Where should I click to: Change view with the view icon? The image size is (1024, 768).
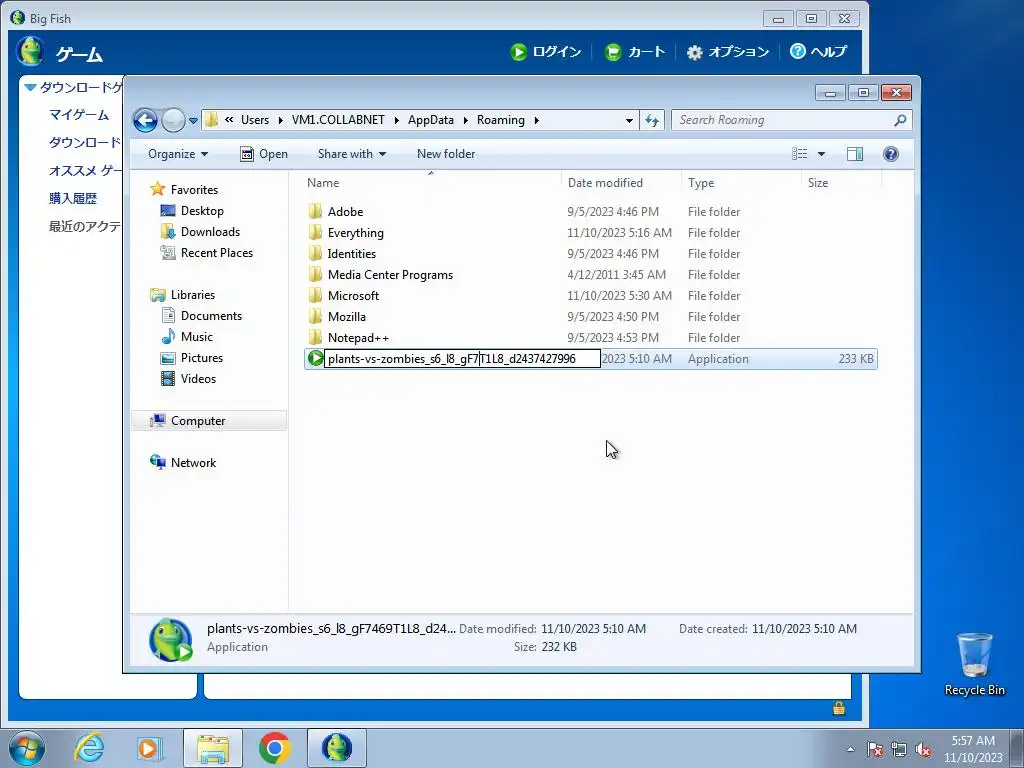click(x=799, y=154)
